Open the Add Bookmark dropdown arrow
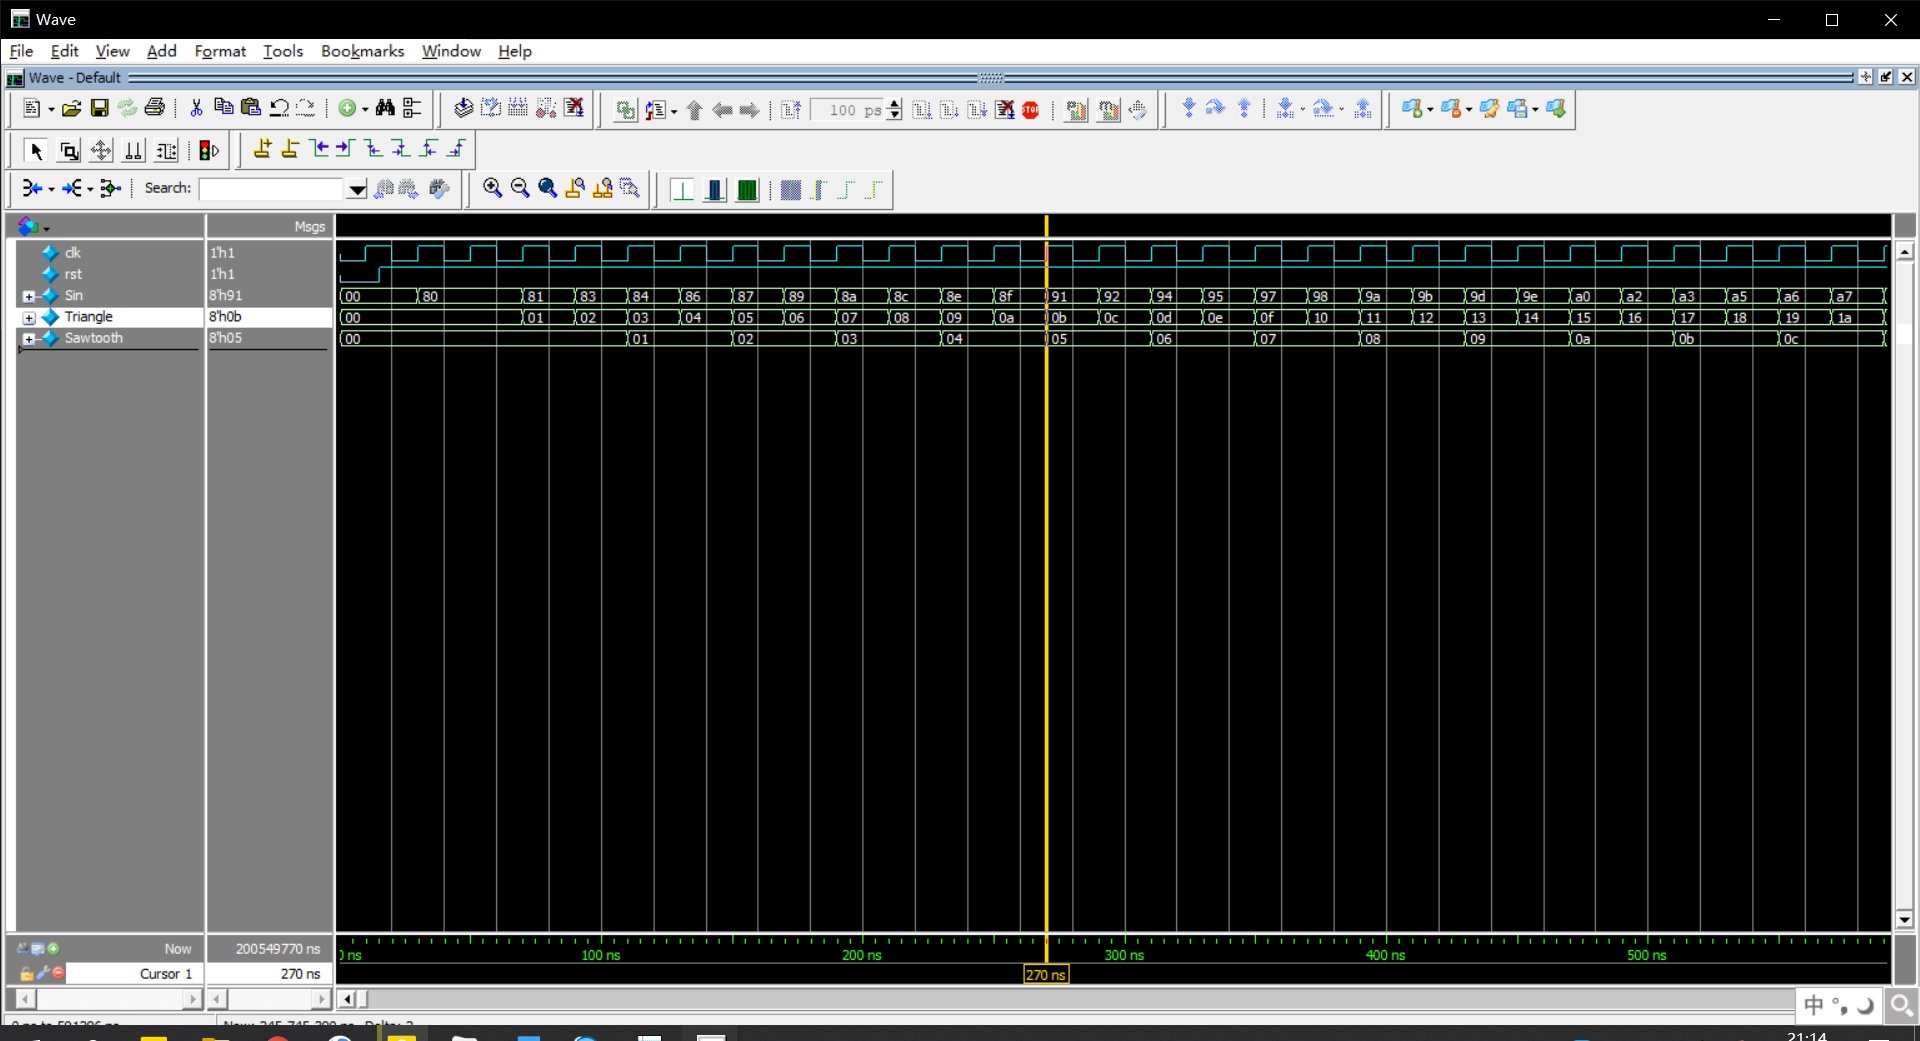Image resolution: width=1920 pixels, height=1041 pixels. point(1430,110)
